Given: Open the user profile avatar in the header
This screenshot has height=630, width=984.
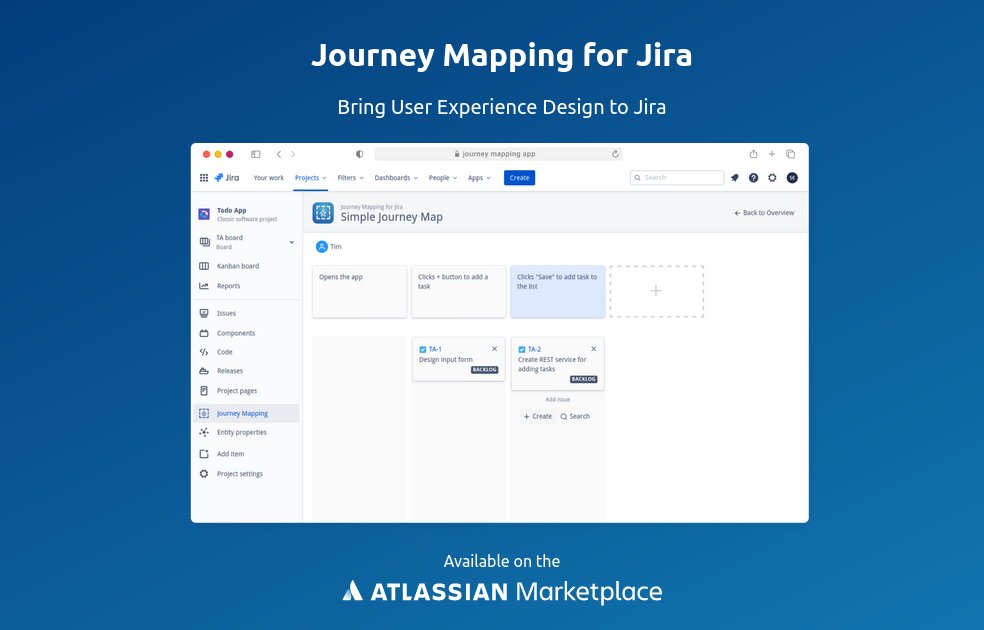Looking at the screenshot, I should point(792,178).
